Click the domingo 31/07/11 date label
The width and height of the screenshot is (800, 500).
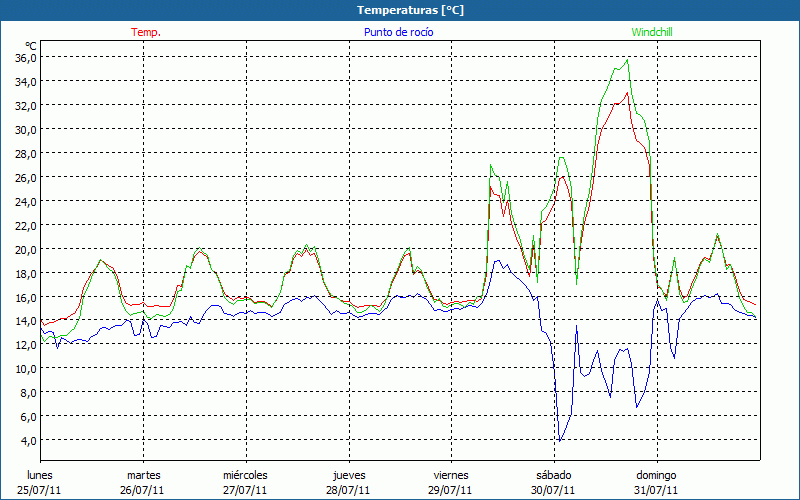click(x=656, y=482)
